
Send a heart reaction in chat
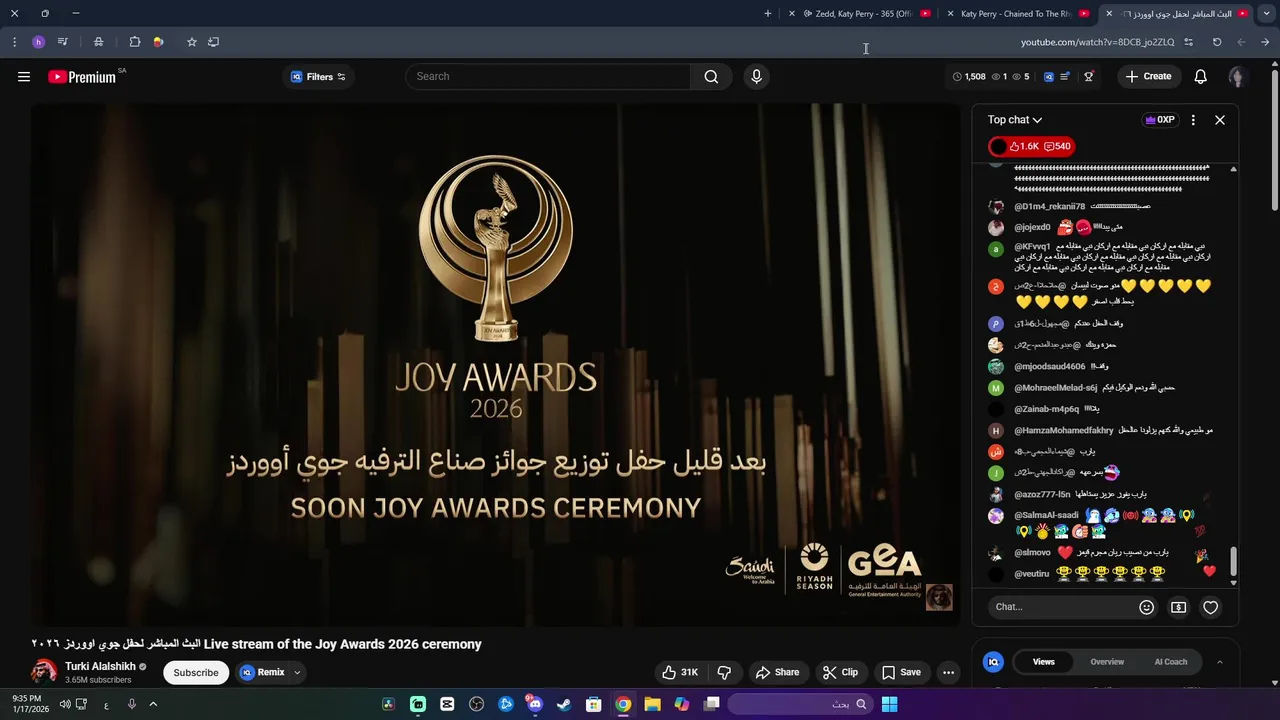point(1211,607)
